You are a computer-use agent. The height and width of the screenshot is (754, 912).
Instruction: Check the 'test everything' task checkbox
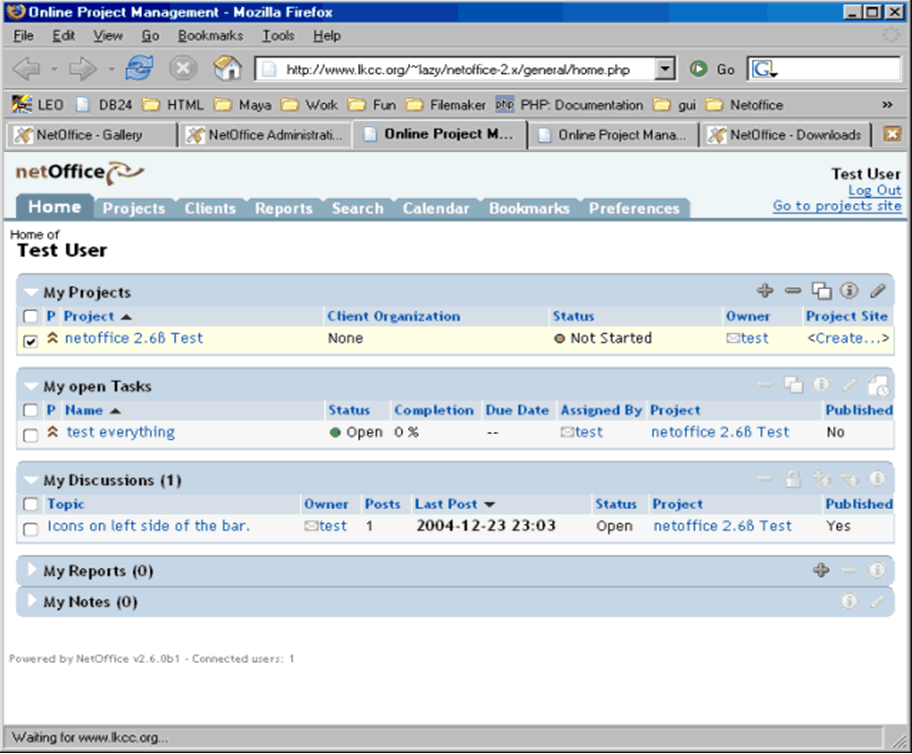point(31,434)
